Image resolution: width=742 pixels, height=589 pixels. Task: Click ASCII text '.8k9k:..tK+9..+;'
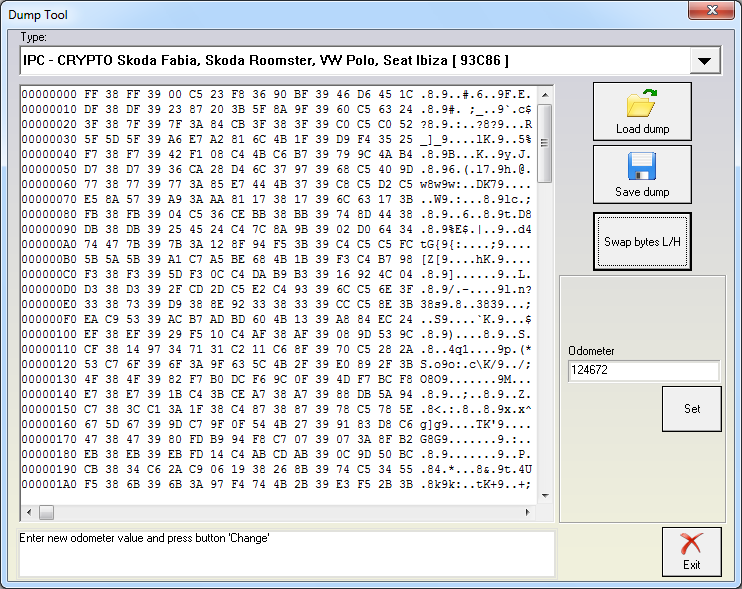pos(476,484)
